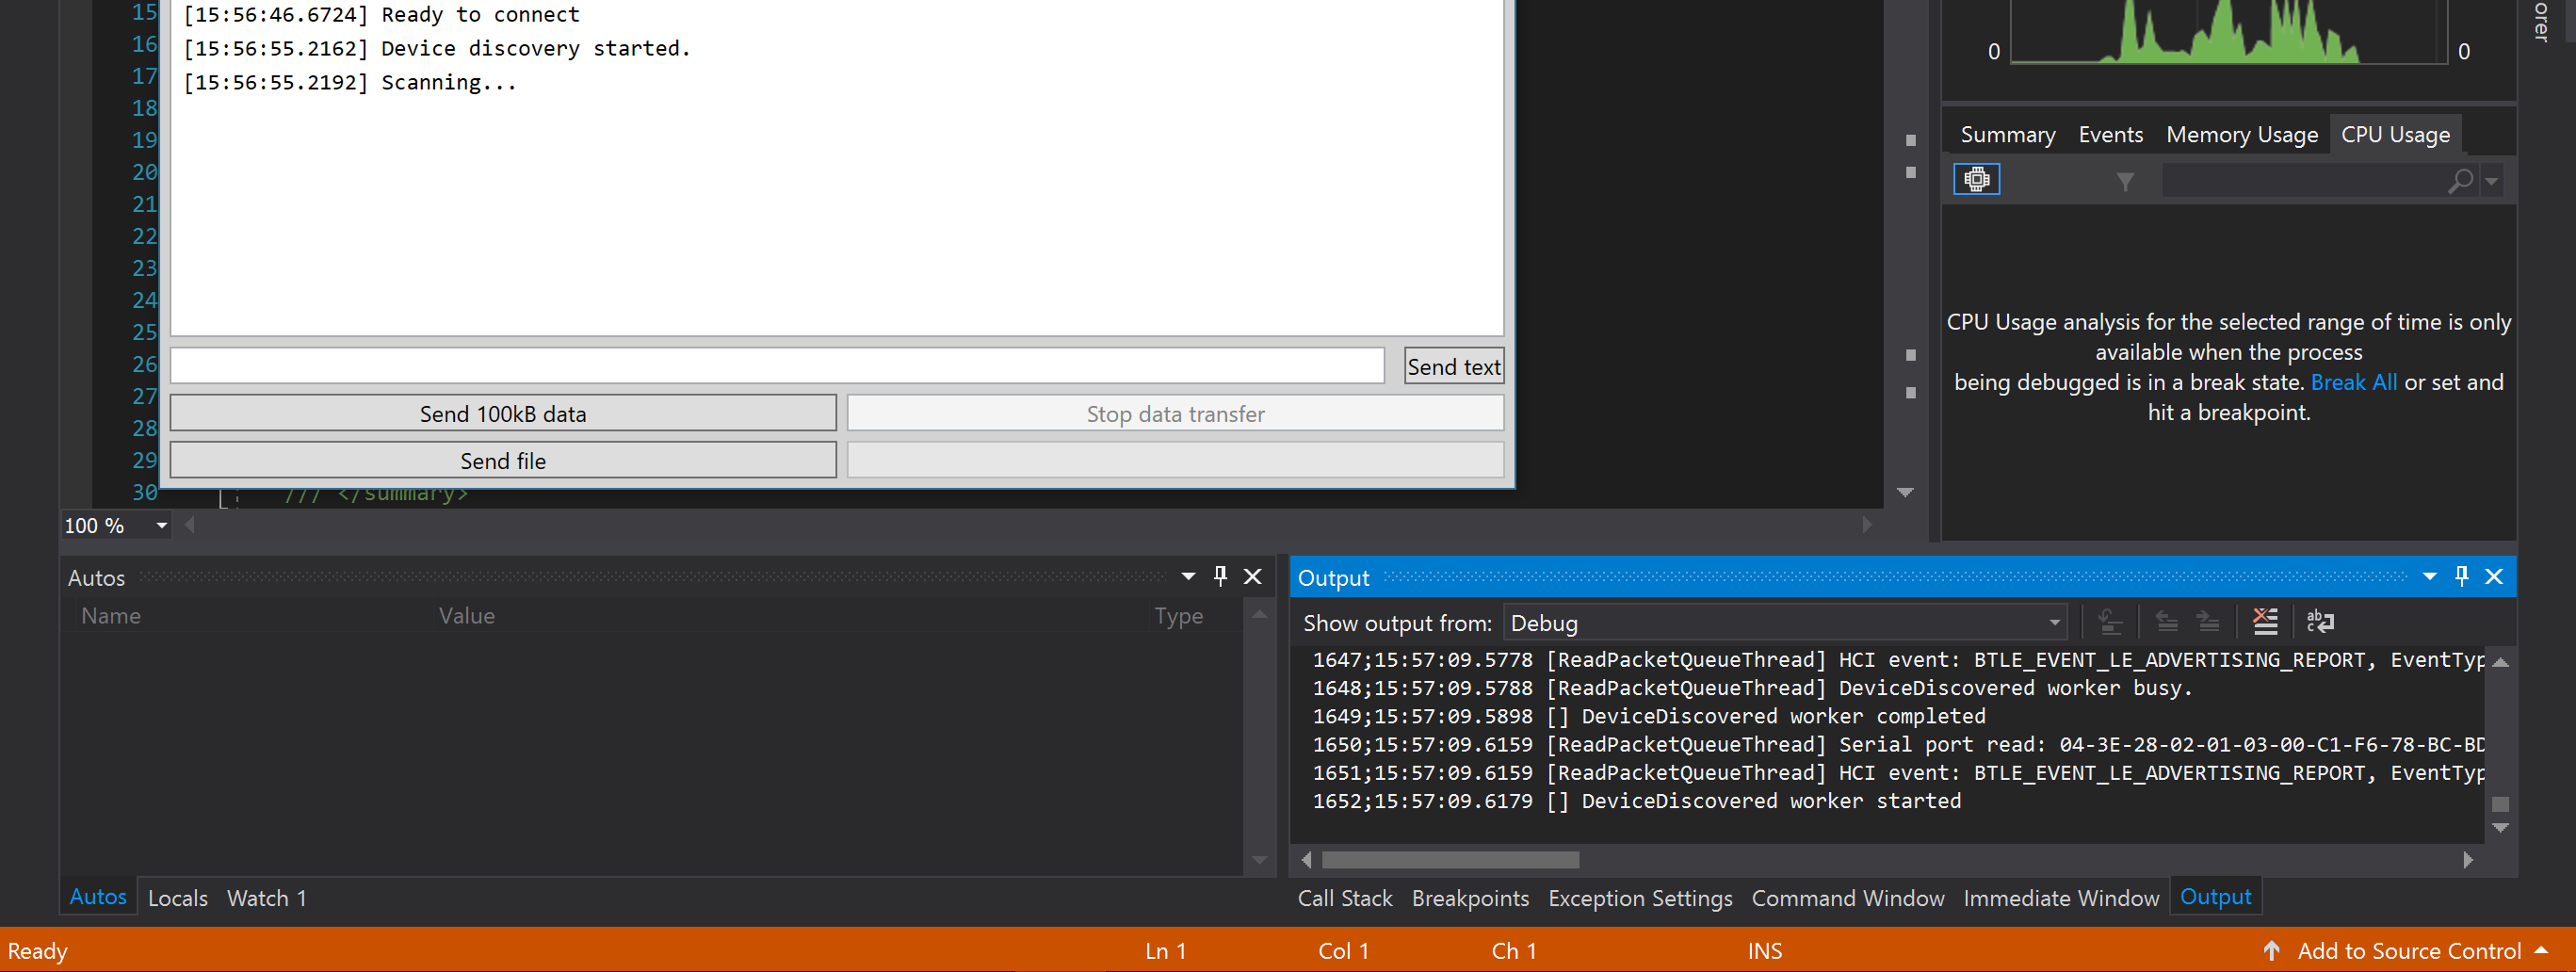Click Go to previous message icon
This screenshot has width=2576, height=972.
coord(2166,622)
